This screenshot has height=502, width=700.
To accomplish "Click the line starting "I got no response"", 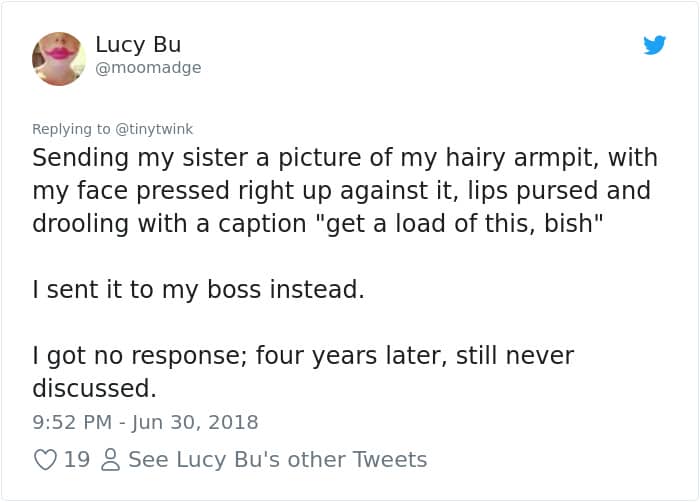I will pyautogui.click(x=303, y=355).
